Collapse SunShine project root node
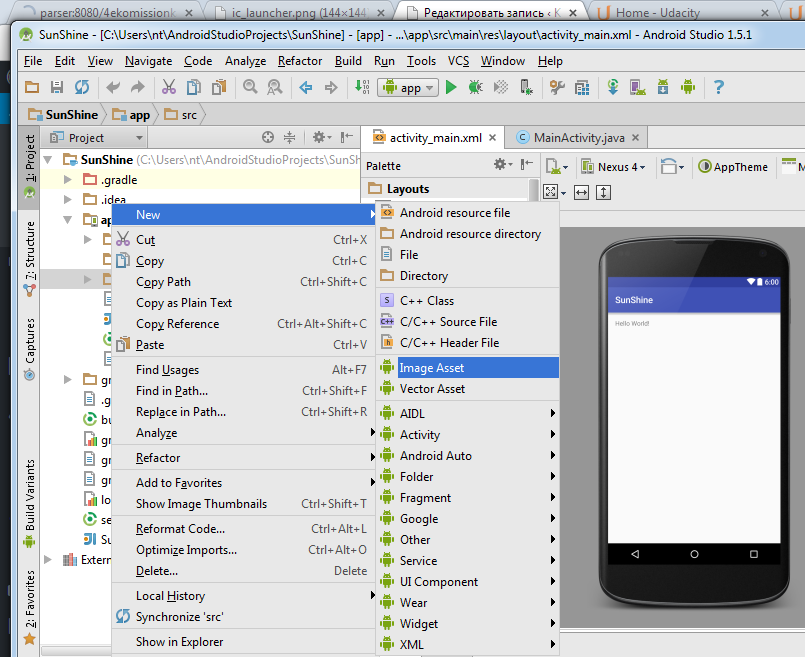Viewport: 805px width, 657px height. 49,160
